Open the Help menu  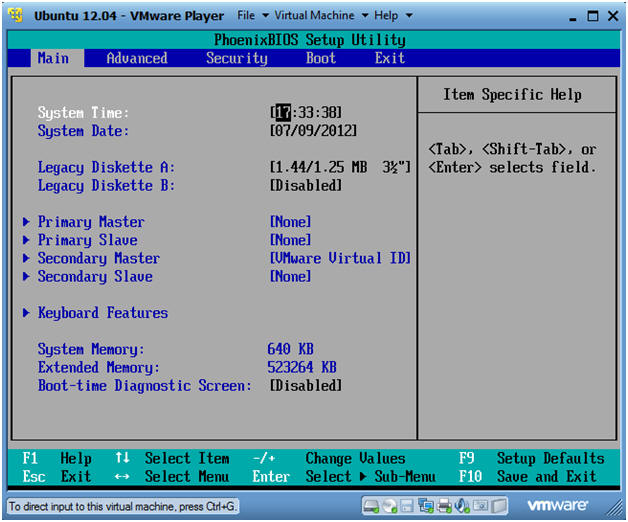click(386, 15)
